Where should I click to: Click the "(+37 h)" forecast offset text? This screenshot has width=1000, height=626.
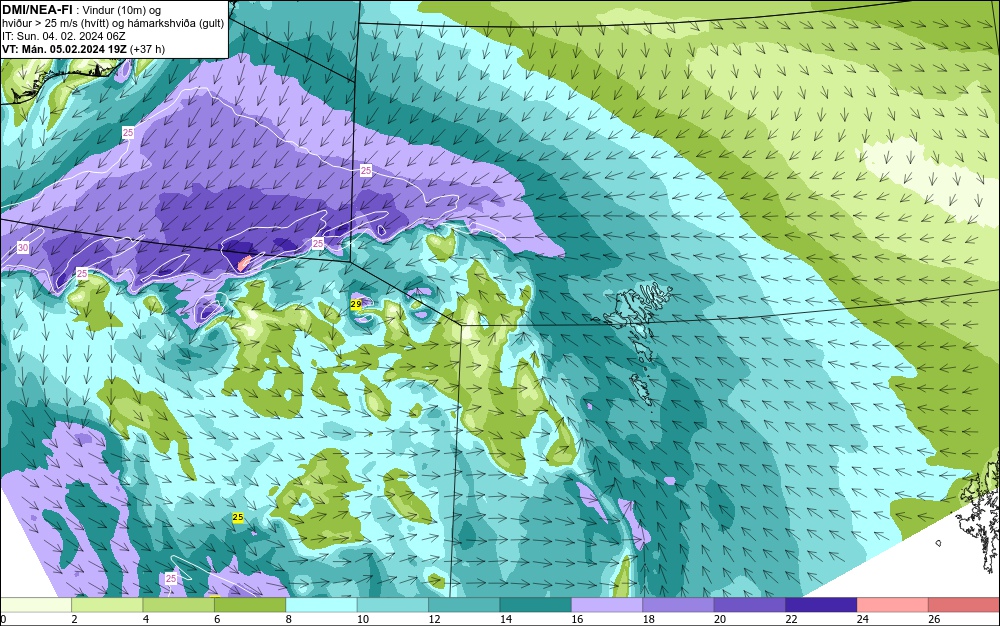[x=147, y=49]
